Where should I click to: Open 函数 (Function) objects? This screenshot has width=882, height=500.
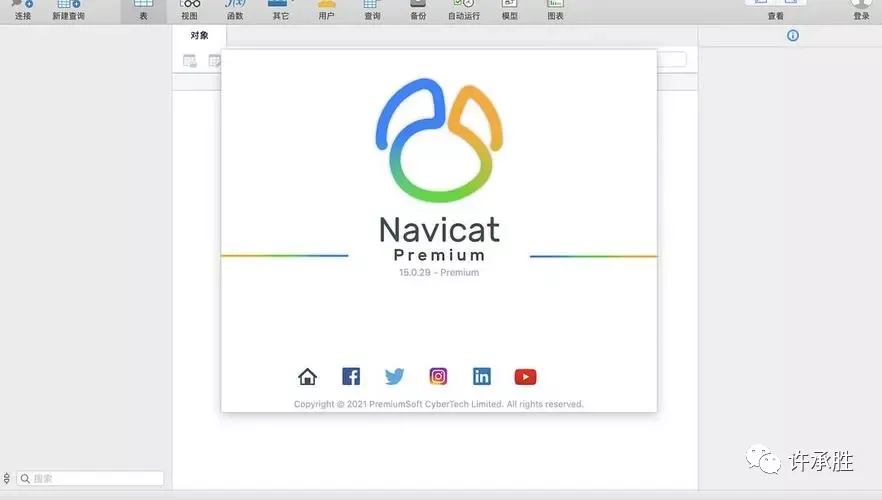(235, 10)
